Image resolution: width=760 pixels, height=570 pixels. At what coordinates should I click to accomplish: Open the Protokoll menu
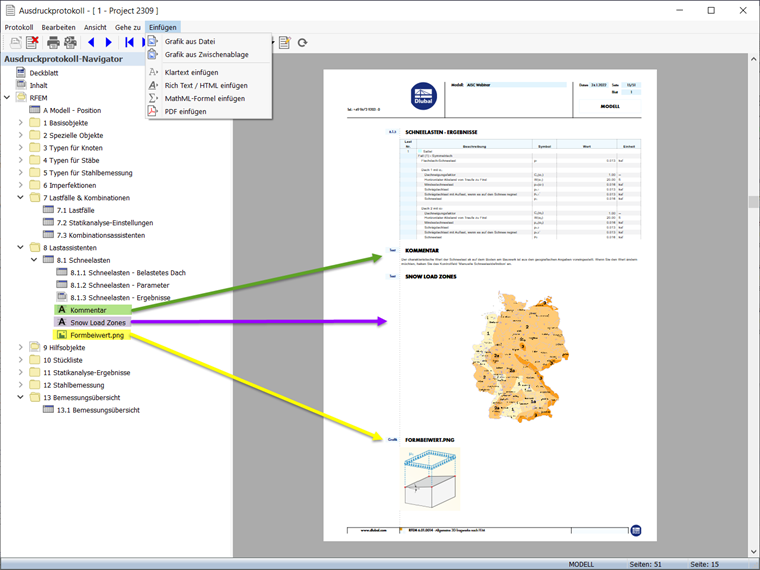click(x=19, y=27)
